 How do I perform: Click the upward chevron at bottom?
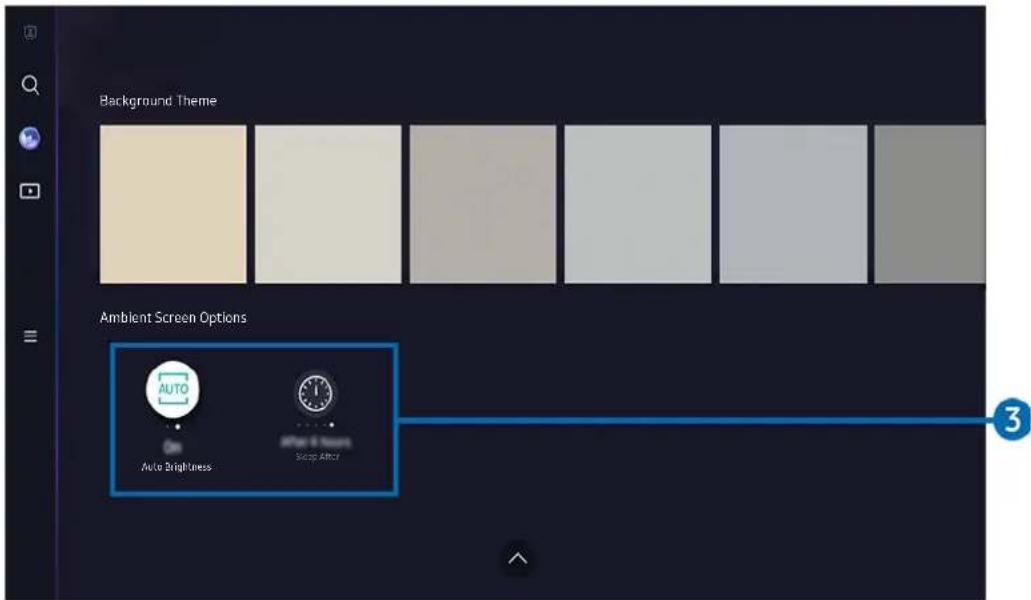[x=517, y=559]
